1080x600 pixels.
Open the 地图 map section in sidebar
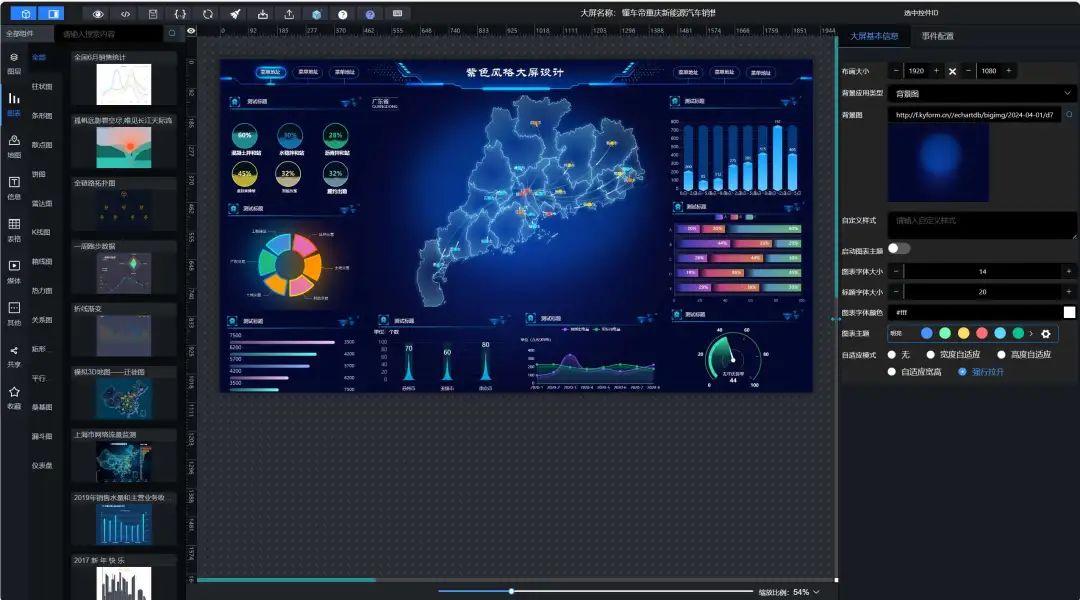click(x=14, y=145)
